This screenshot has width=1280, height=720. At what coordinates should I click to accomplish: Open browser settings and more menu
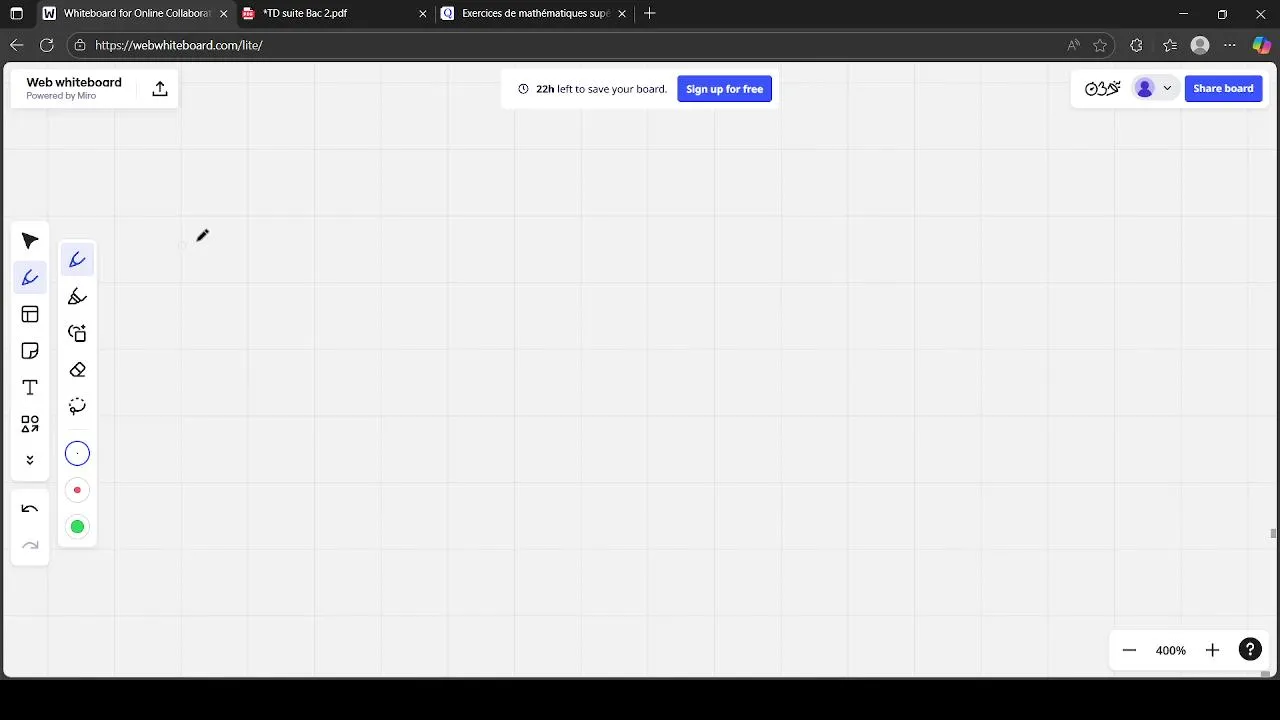point(1230,45)
